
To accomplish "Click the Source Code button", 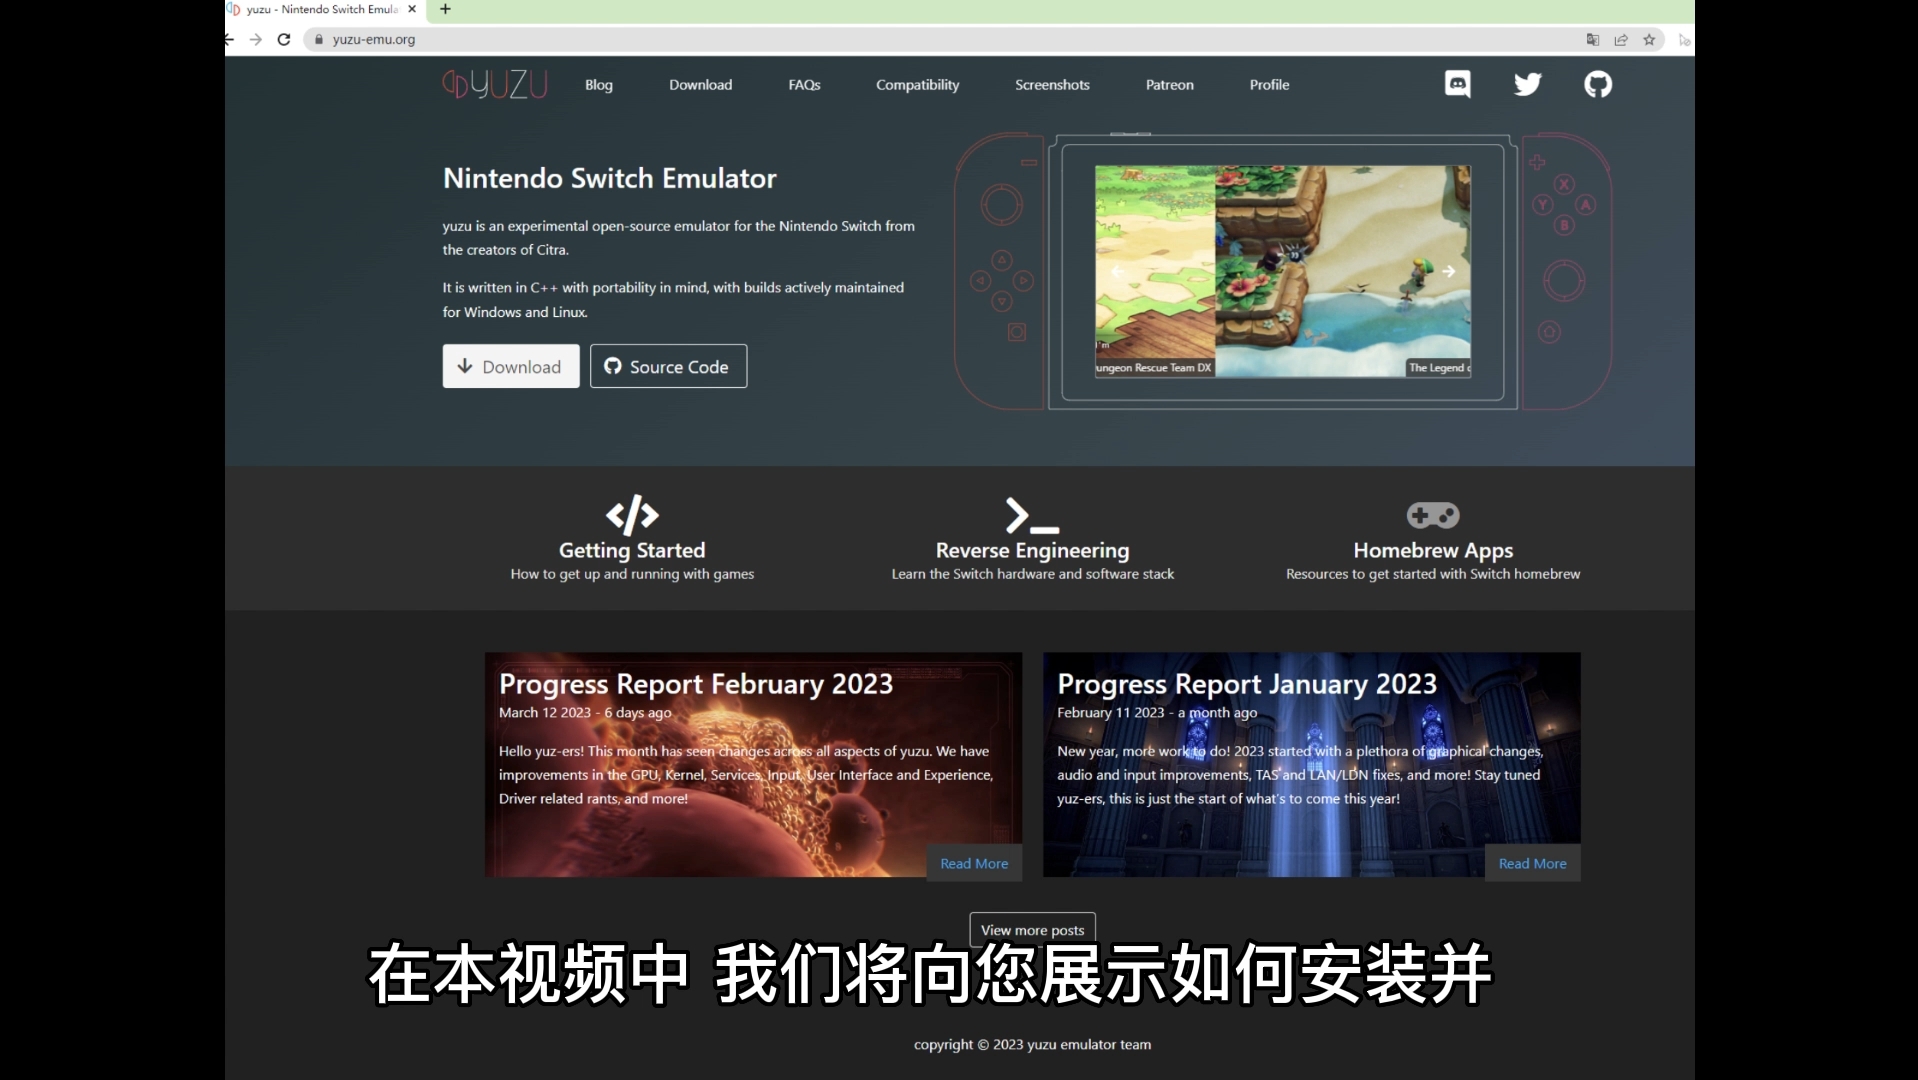I will [x=668, y=366].
